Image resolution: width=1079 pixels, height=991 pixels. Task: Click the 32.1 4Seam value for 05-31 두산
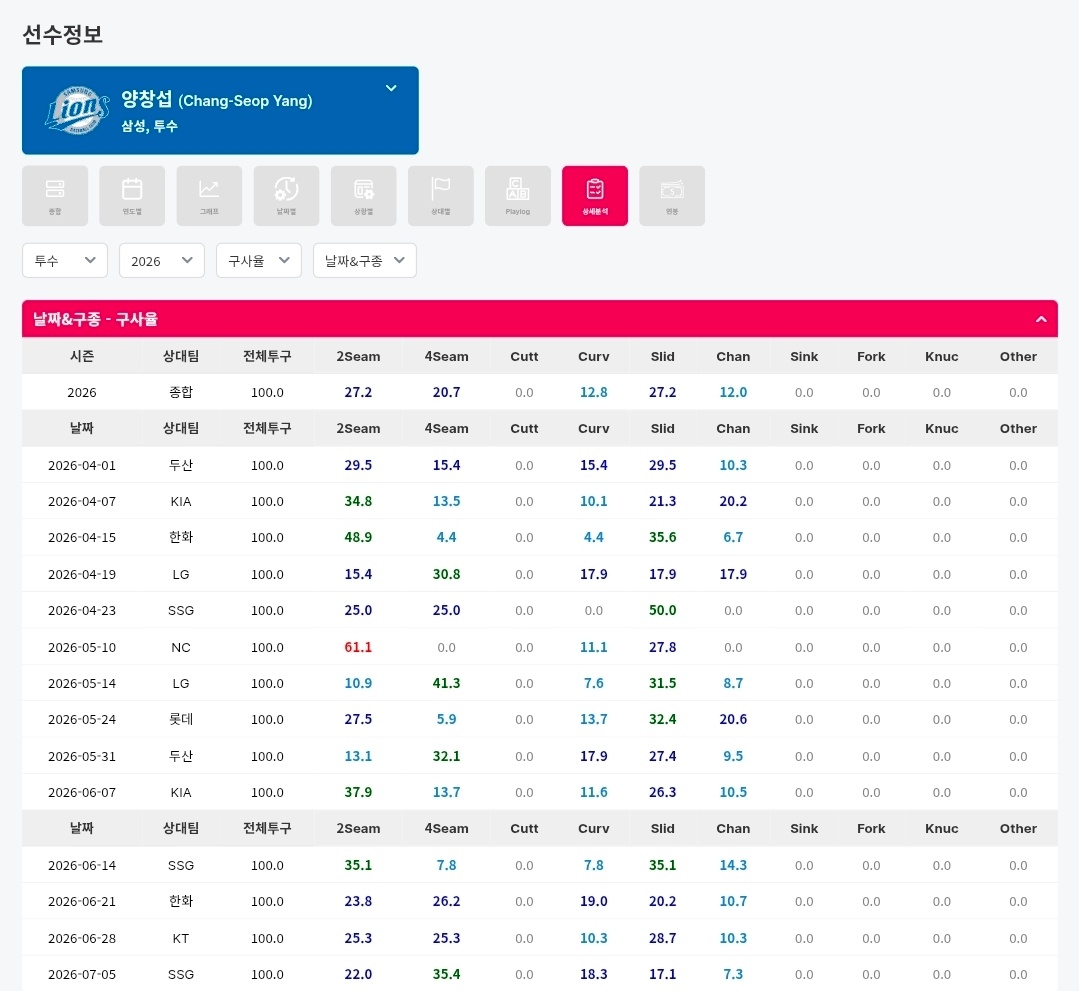447,756
